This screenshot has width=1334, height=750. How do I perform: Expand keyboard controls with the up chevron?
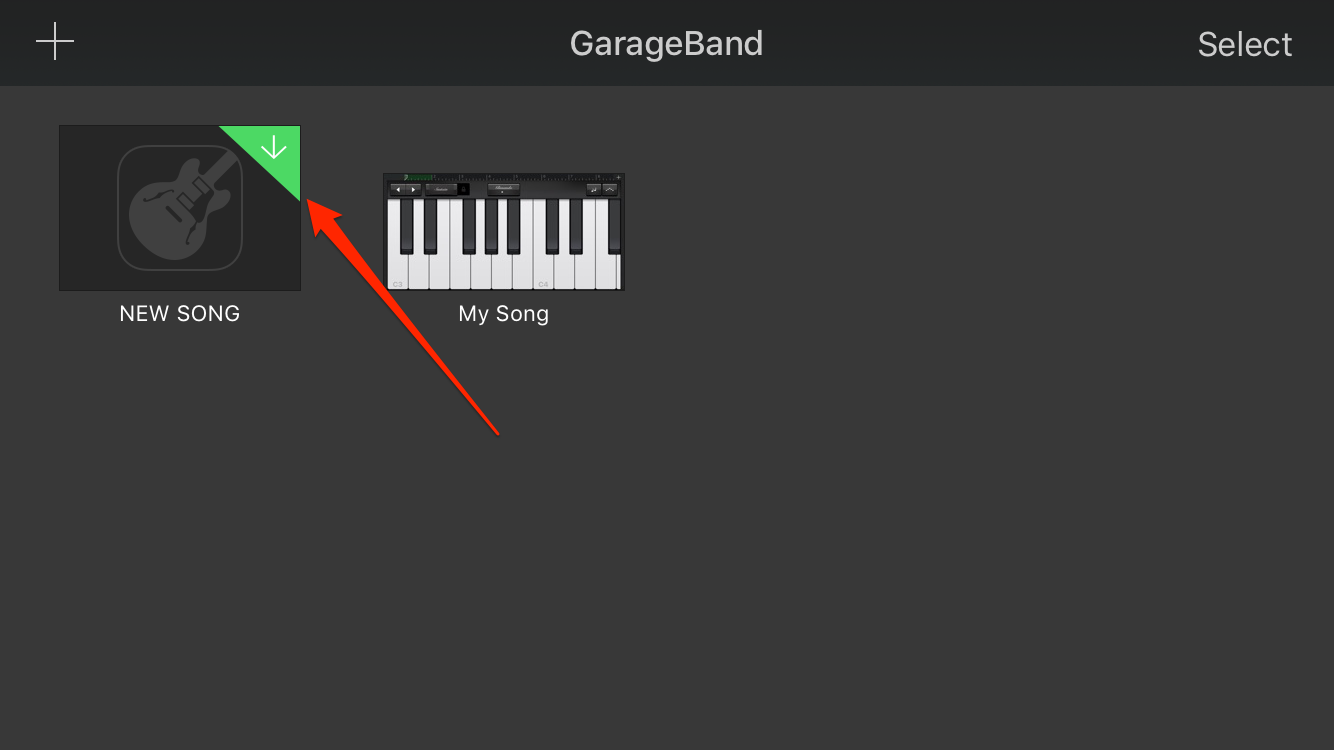pos(610,189)
